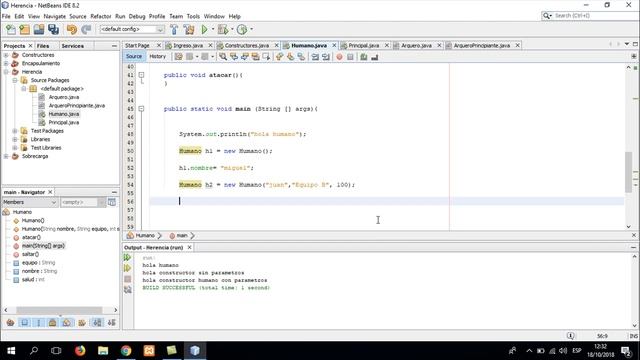The width and height of the screenshot is (640, 360).
Task: Switch to the Arquero.java tab
Action: [416, 45]
